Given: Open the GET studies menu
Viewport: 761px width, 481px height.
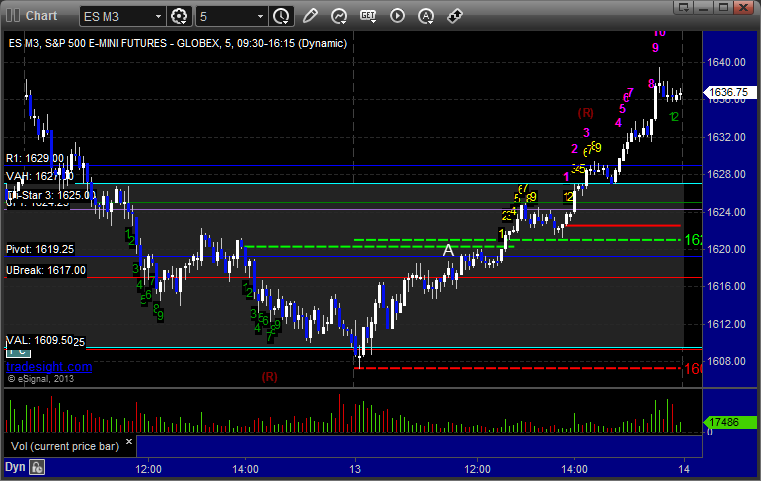Looking at the screenshot, I should (x=368, y=16).
